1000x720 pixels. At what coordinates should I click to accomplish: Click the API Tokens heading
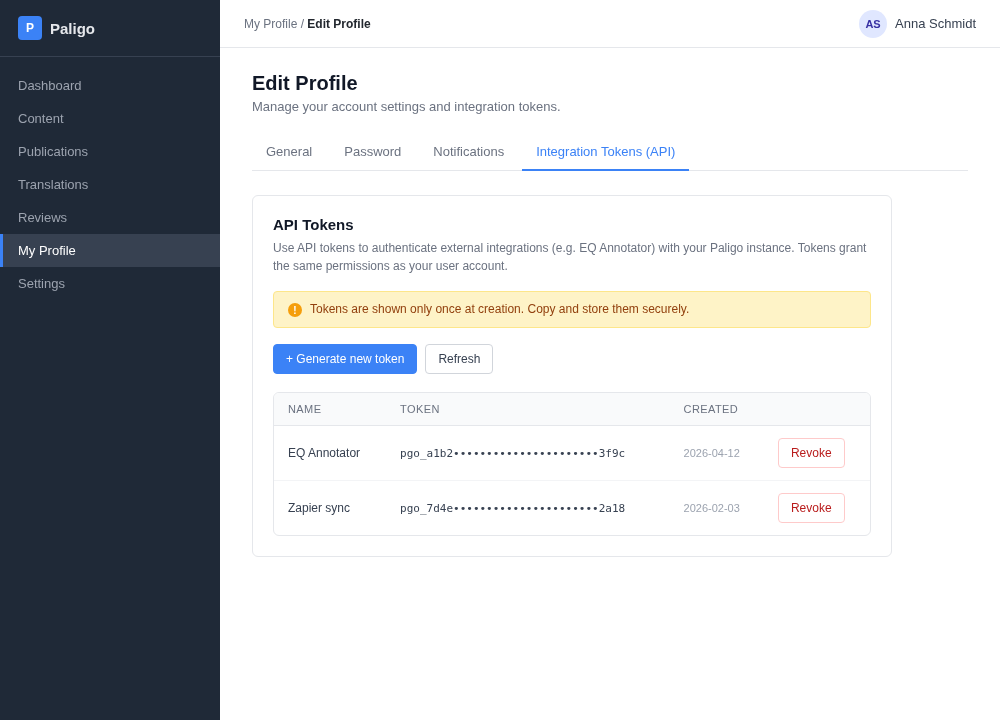tap(313, 225)
